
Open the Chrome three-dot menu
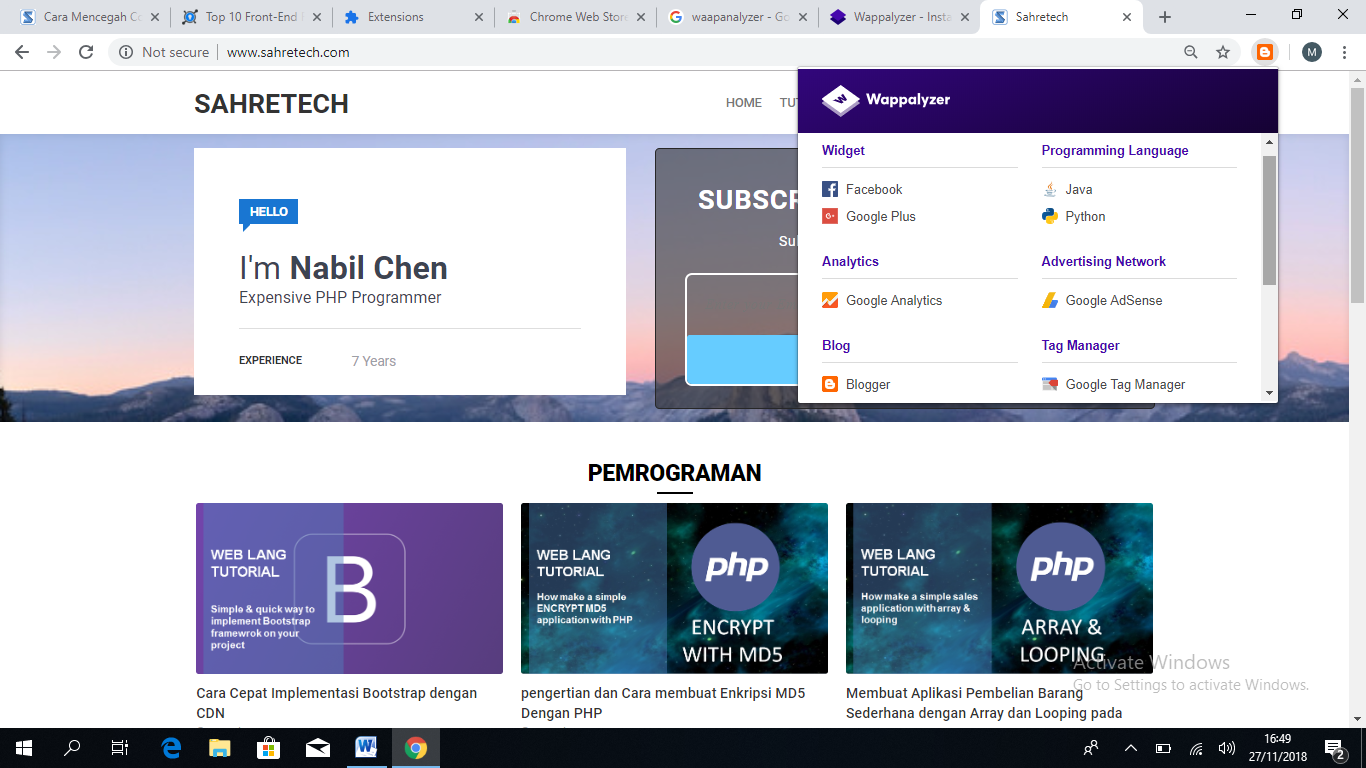point(1344,52)
